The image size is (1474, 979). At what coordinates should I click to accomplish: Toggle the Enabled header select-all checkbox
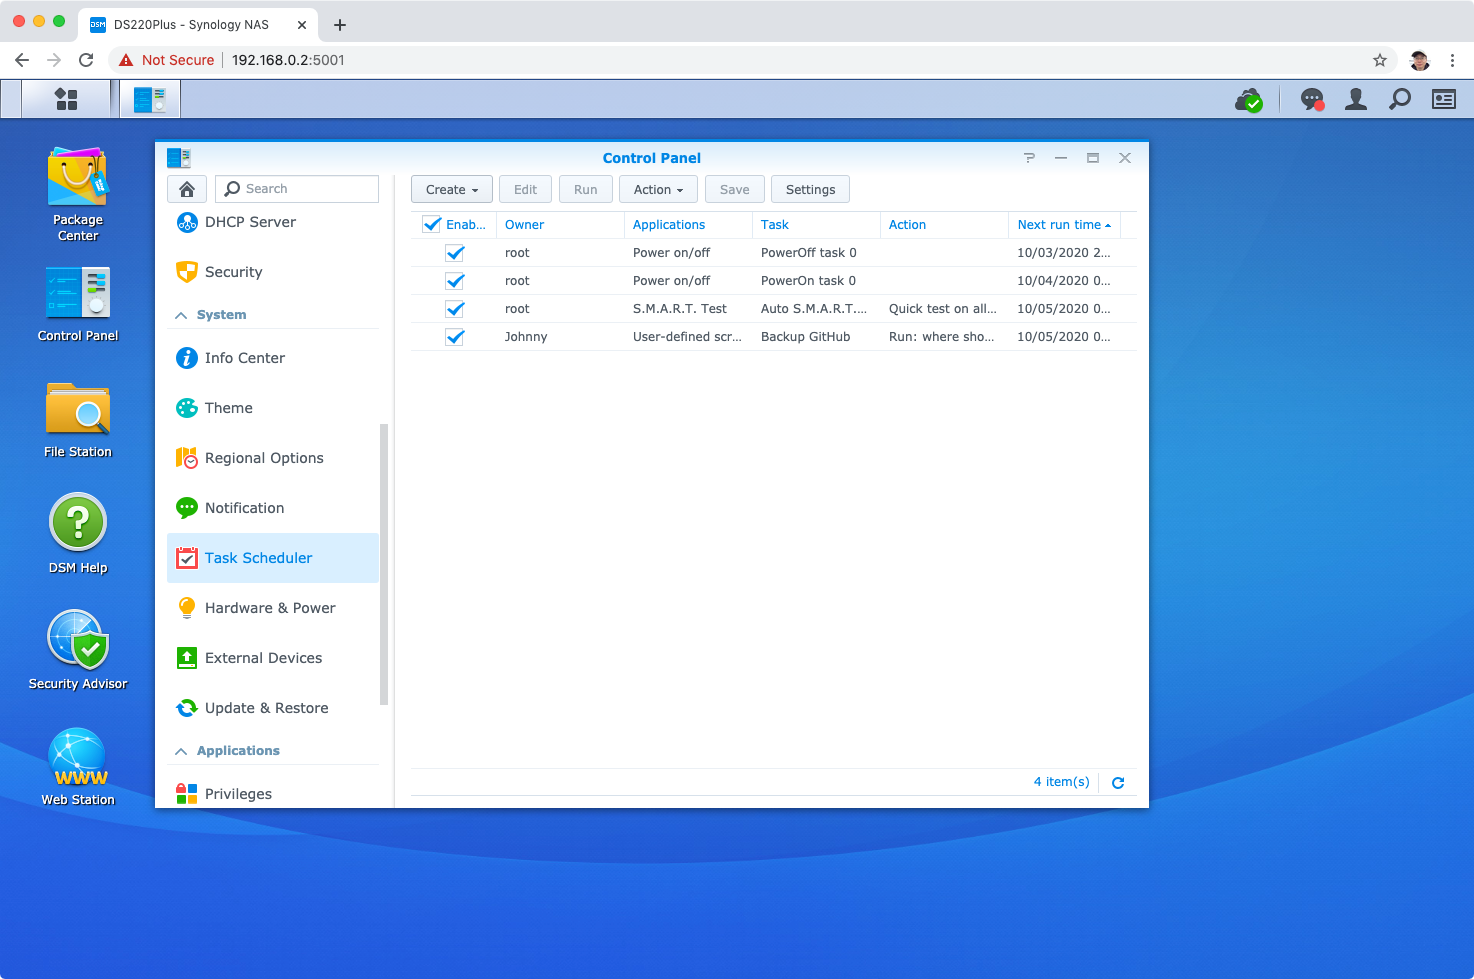pos(432,225)
